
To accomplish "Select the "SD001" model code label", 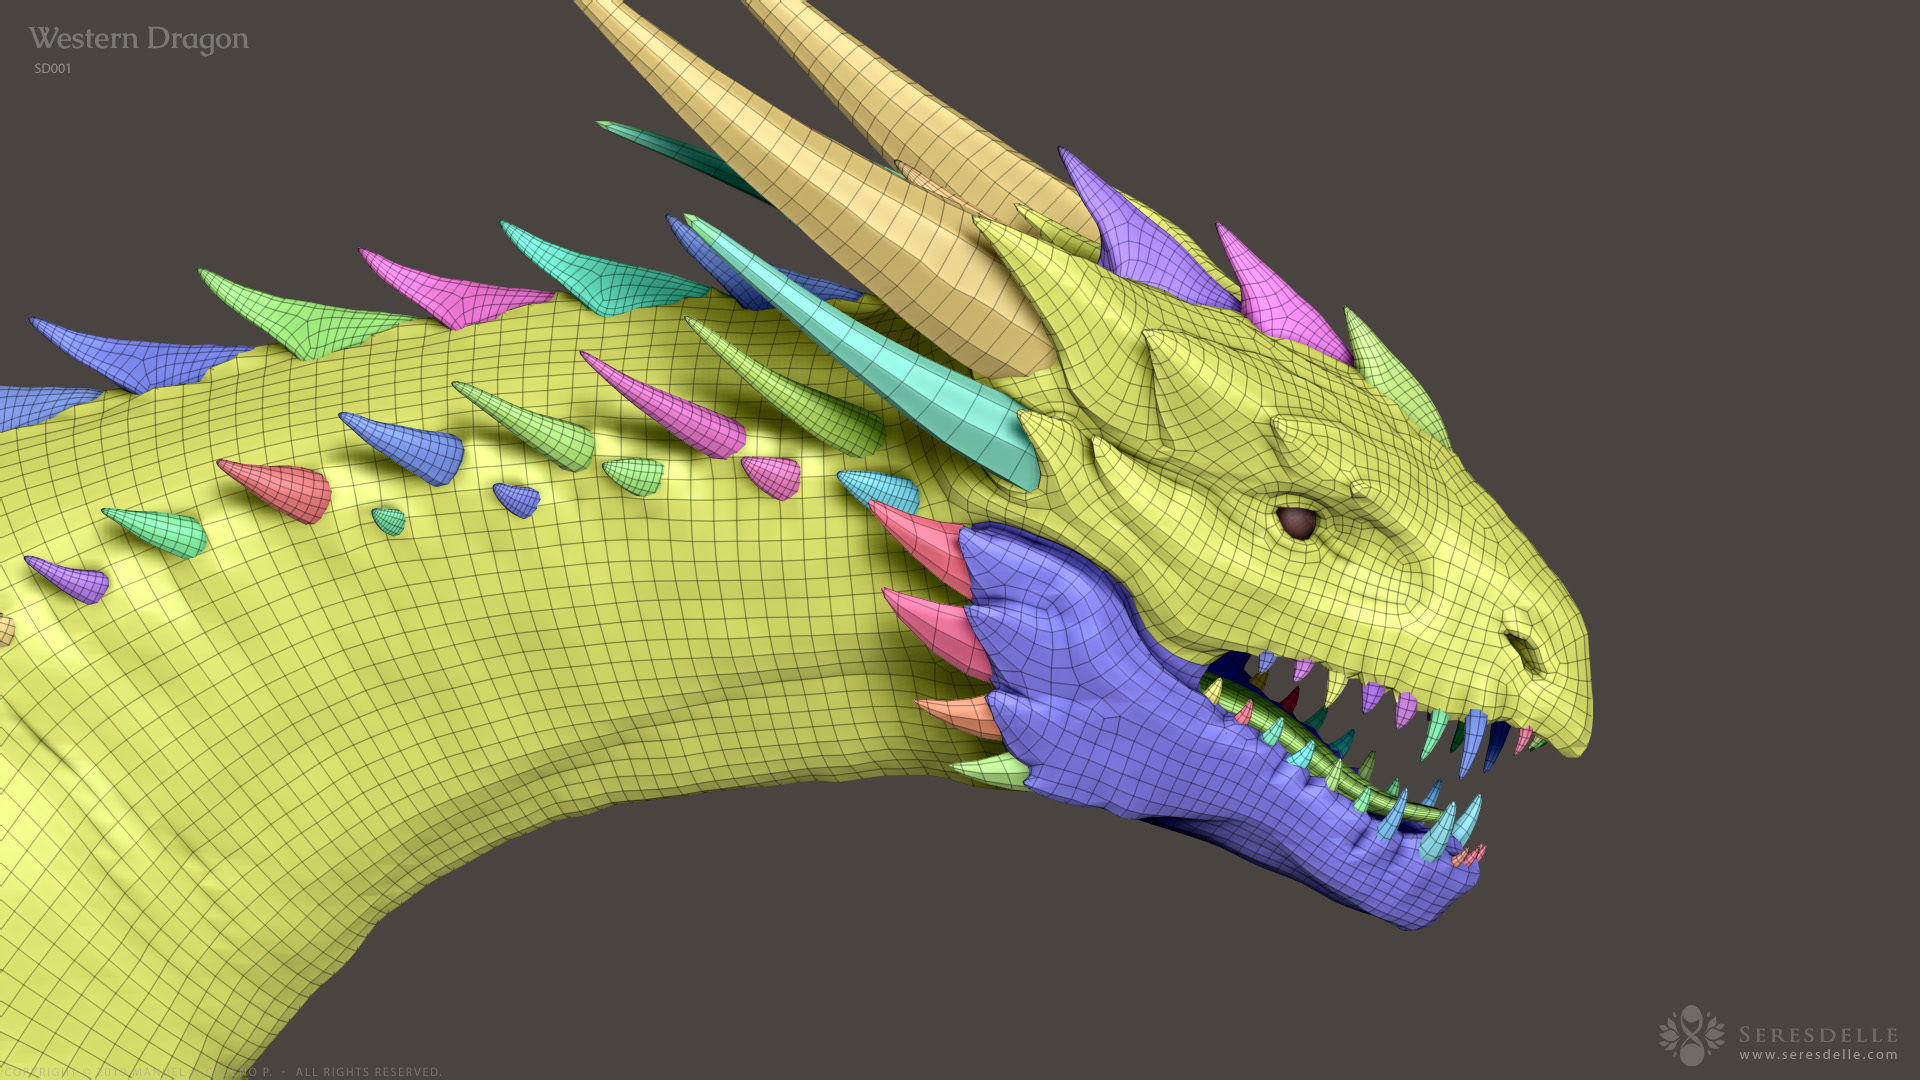I will (x=52, y=69).
